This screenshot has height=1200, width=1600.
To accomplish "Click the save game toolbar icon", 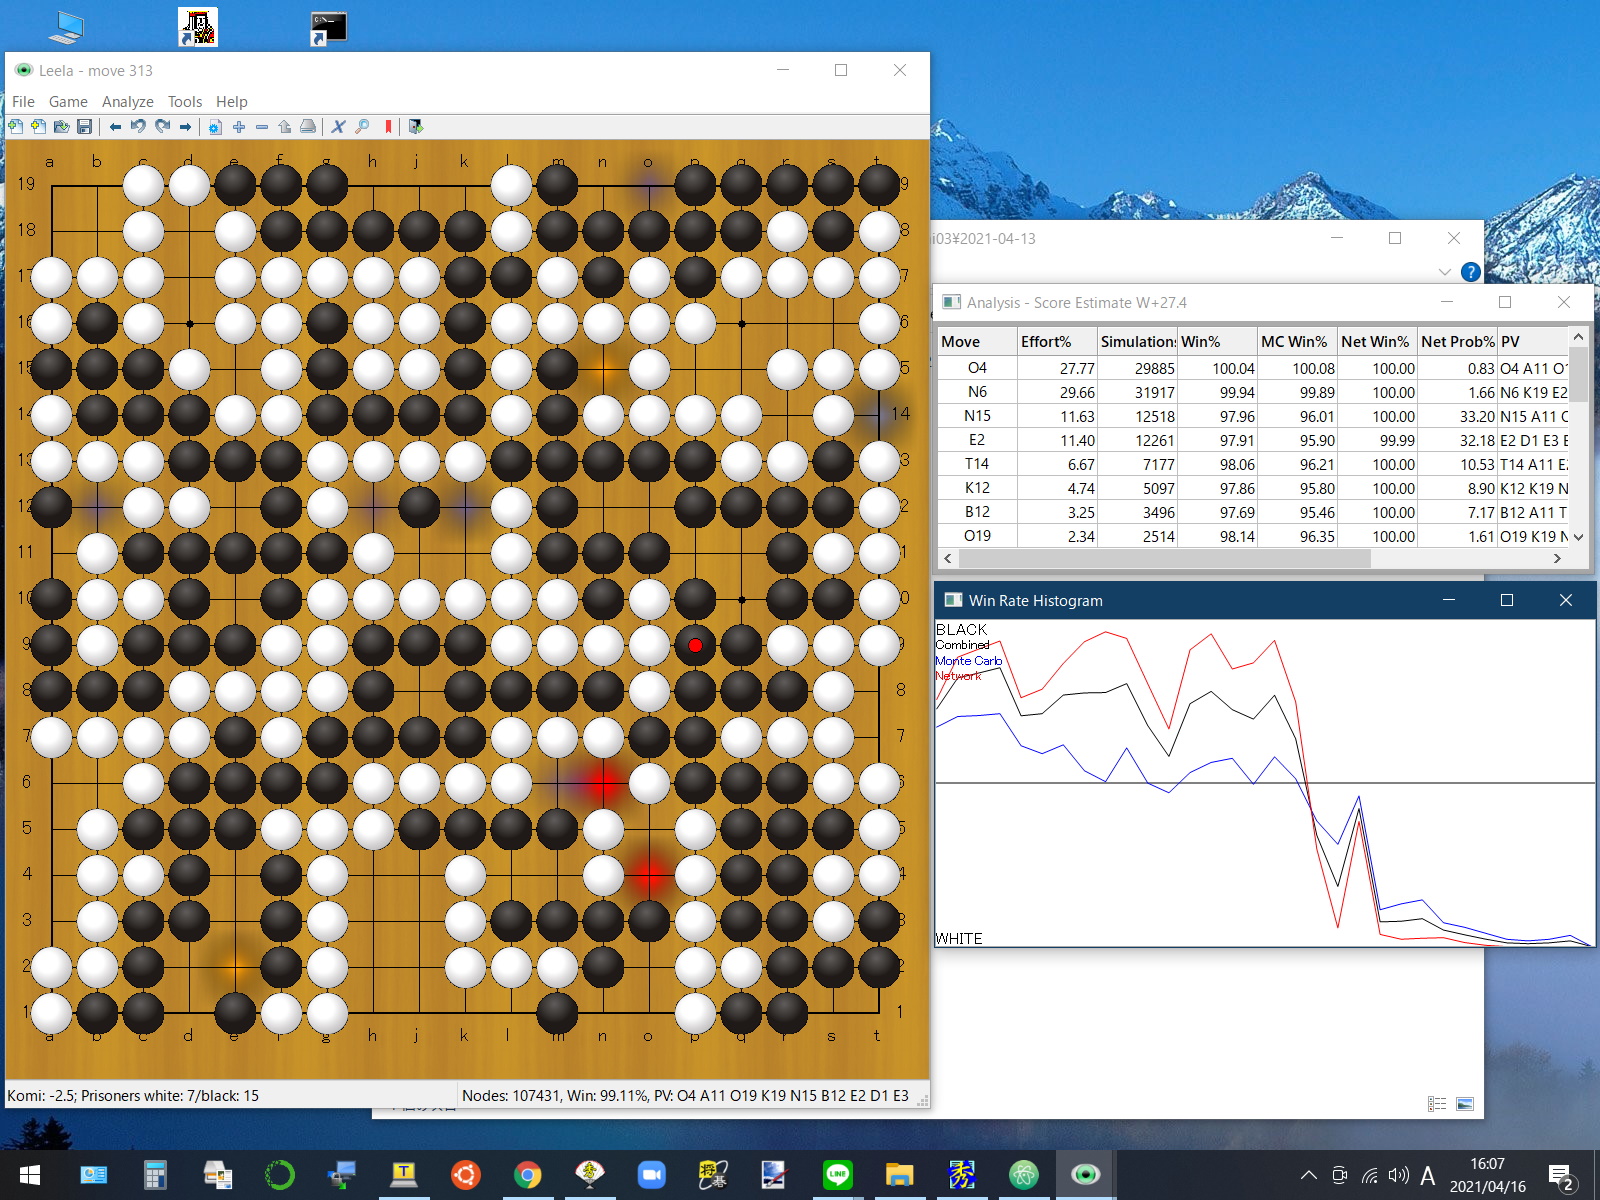I will (85, 127).
